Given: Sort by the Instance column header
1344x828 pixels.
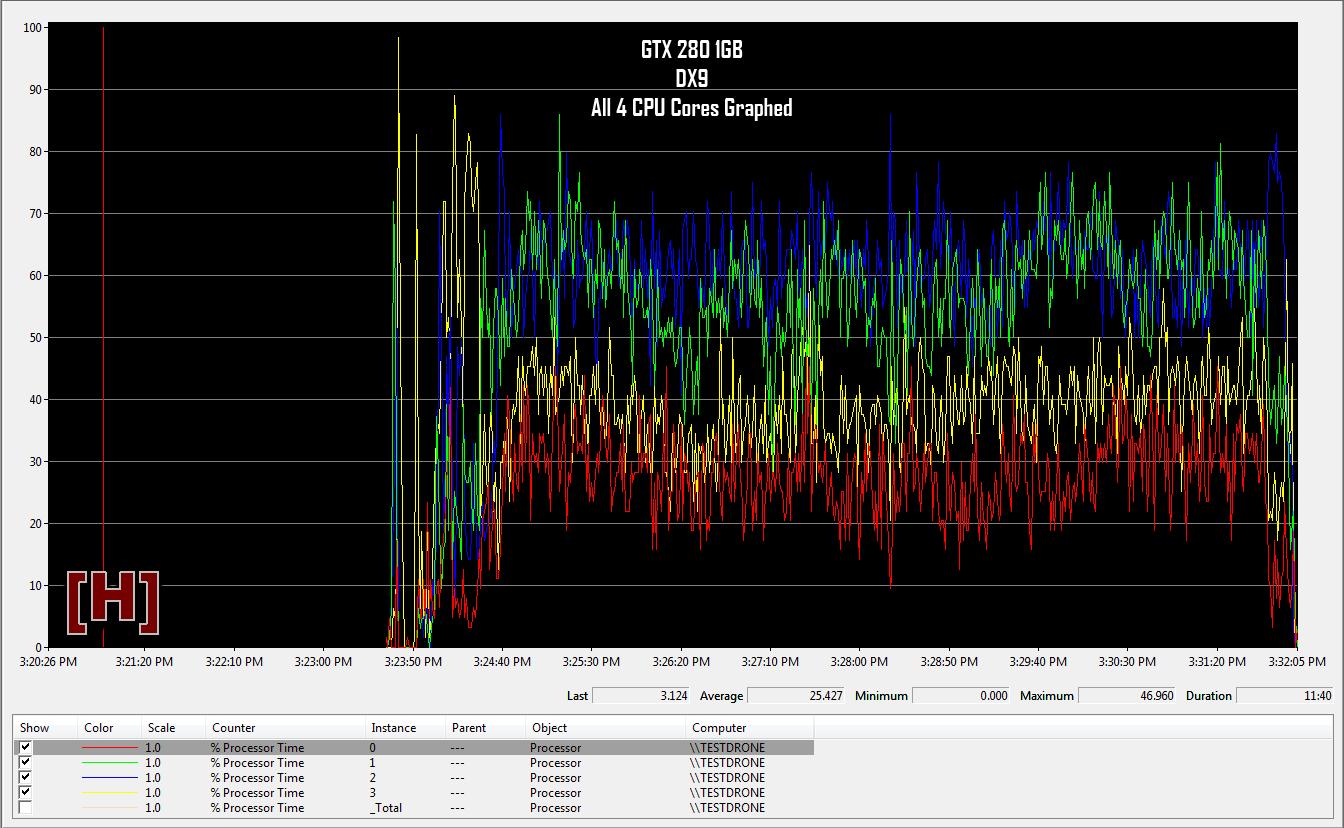Looking at the screenshot, I should pyautogui.click(x=406, y=727).
